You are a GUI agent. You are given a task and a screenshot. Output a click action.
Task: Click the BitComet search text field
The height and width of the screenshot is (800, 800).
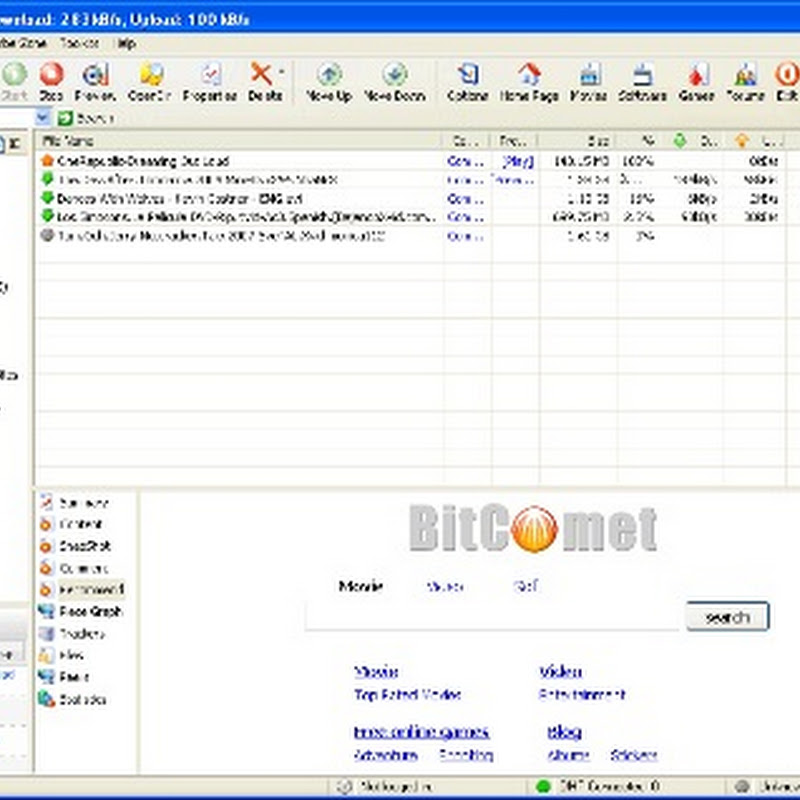click(x=492, y=616)
